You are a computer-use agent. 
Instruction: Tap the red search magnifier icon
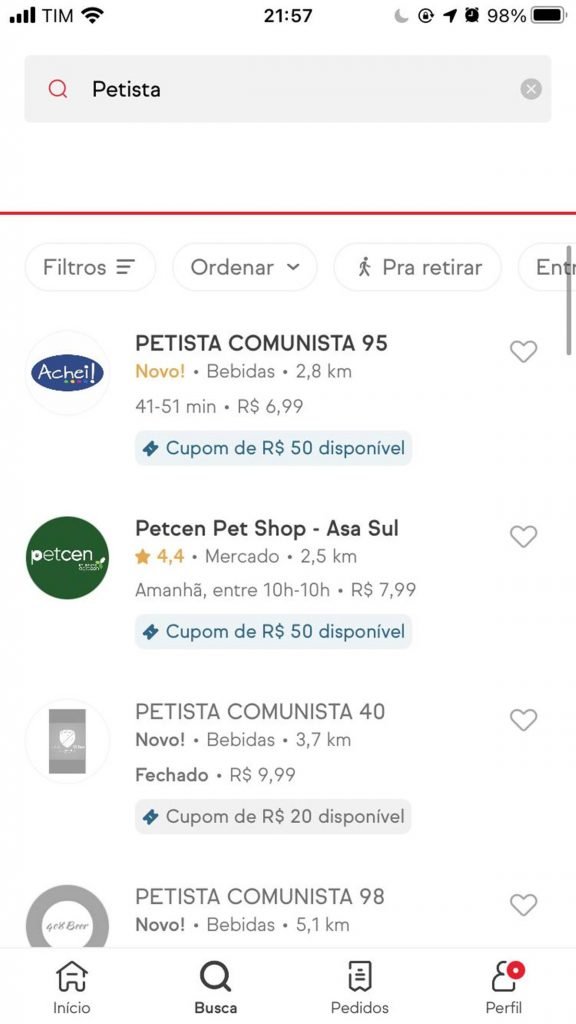point(57,89)
